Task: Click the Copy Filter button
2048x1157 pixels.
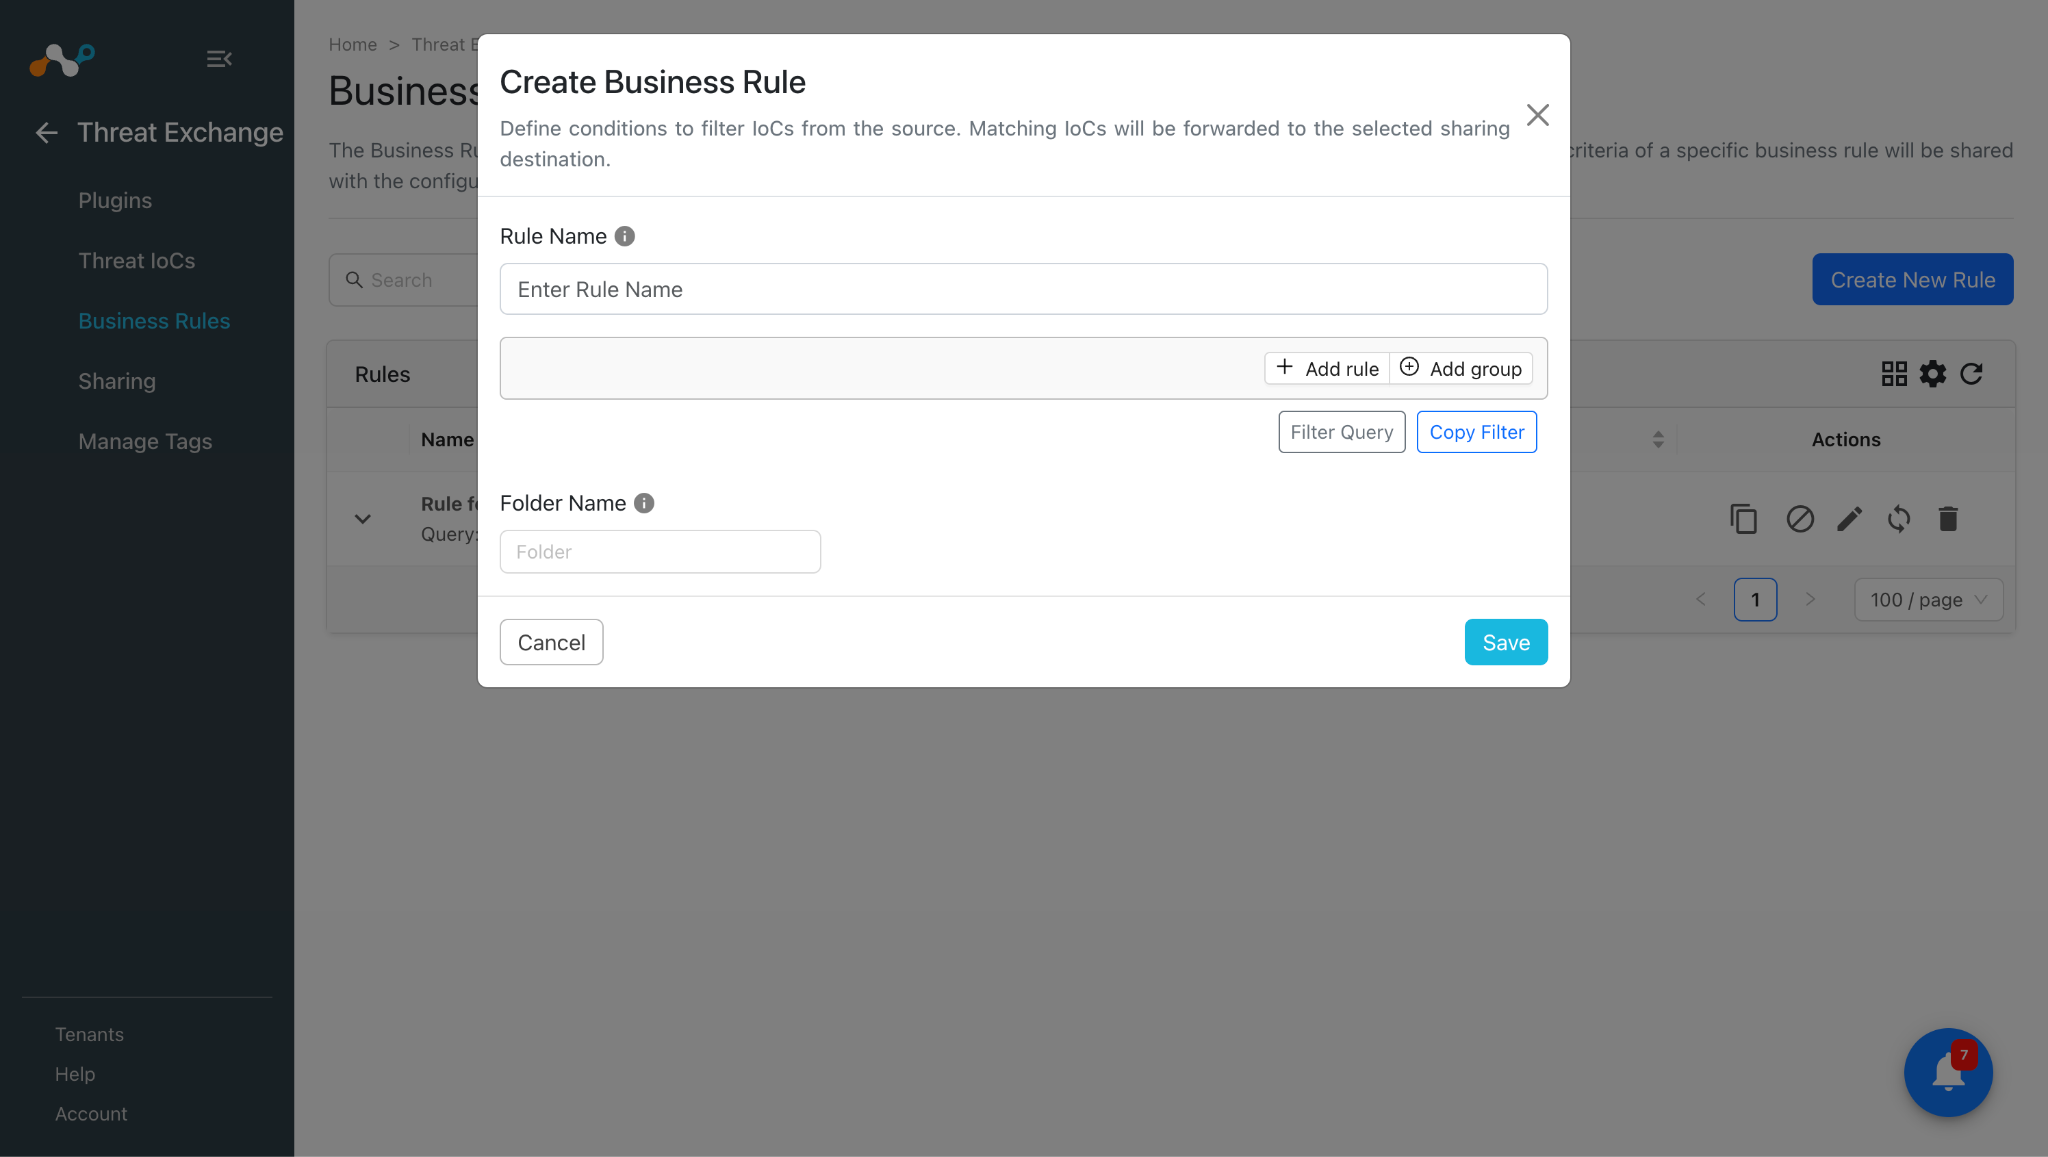Action: 1477,432
